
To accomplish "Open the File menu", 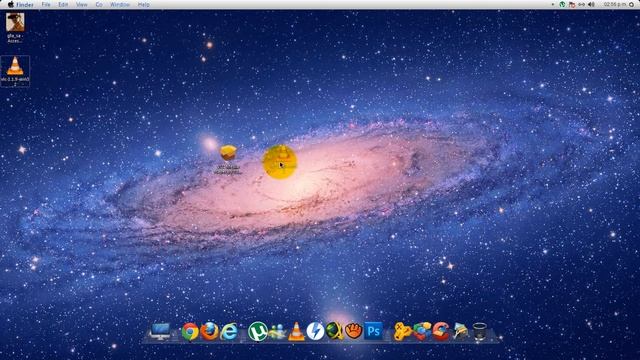I will [x=46, y=4].
